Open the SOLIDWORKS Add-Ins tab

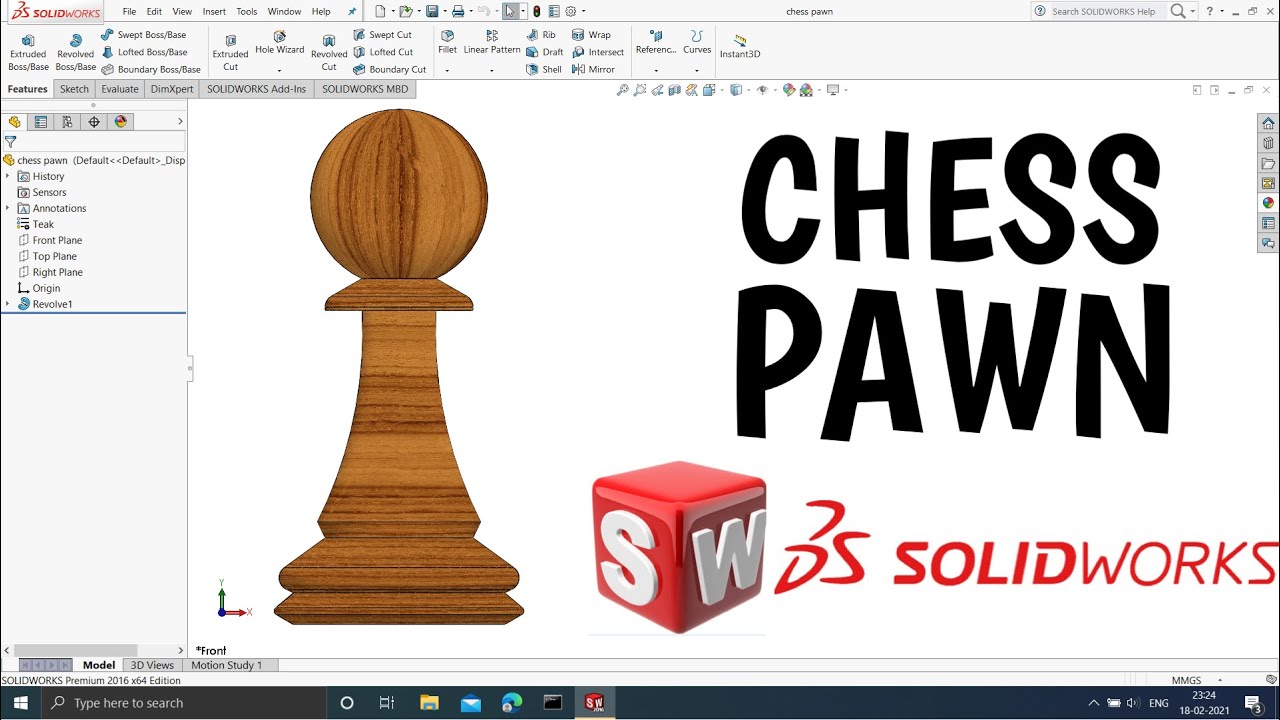coord(257,89)
